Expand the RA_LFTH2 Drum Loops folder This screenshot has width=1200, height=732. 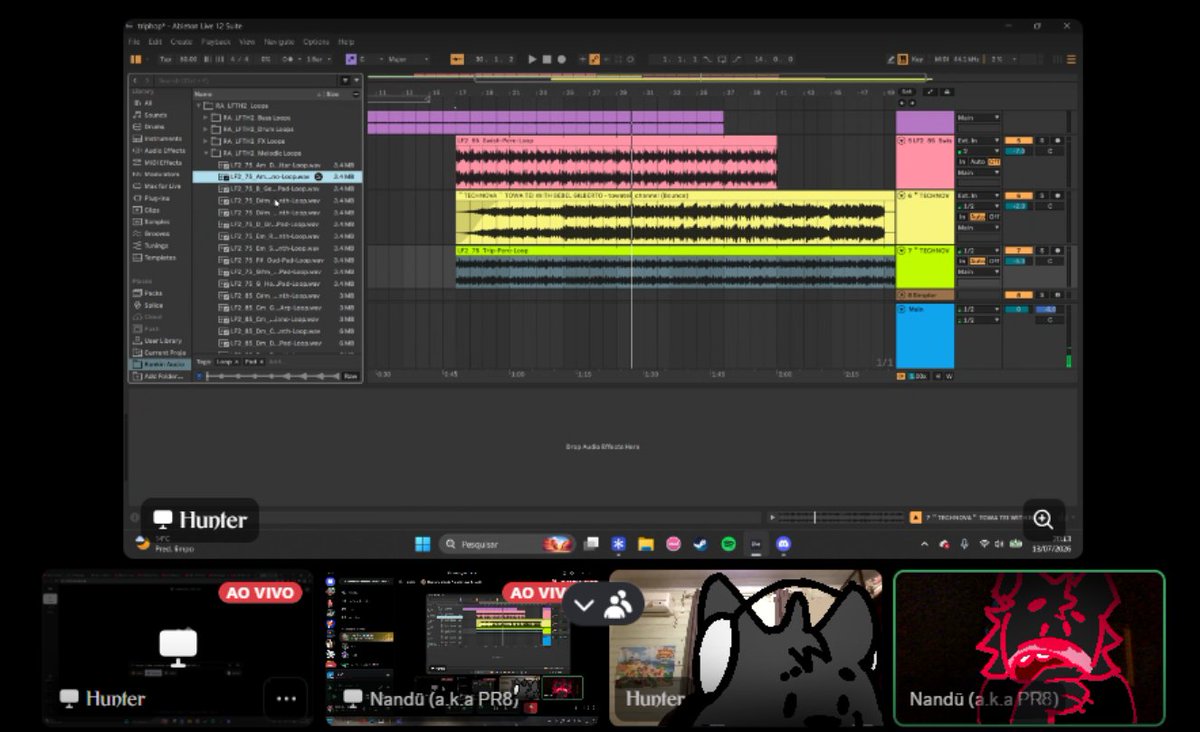point(206,129)
